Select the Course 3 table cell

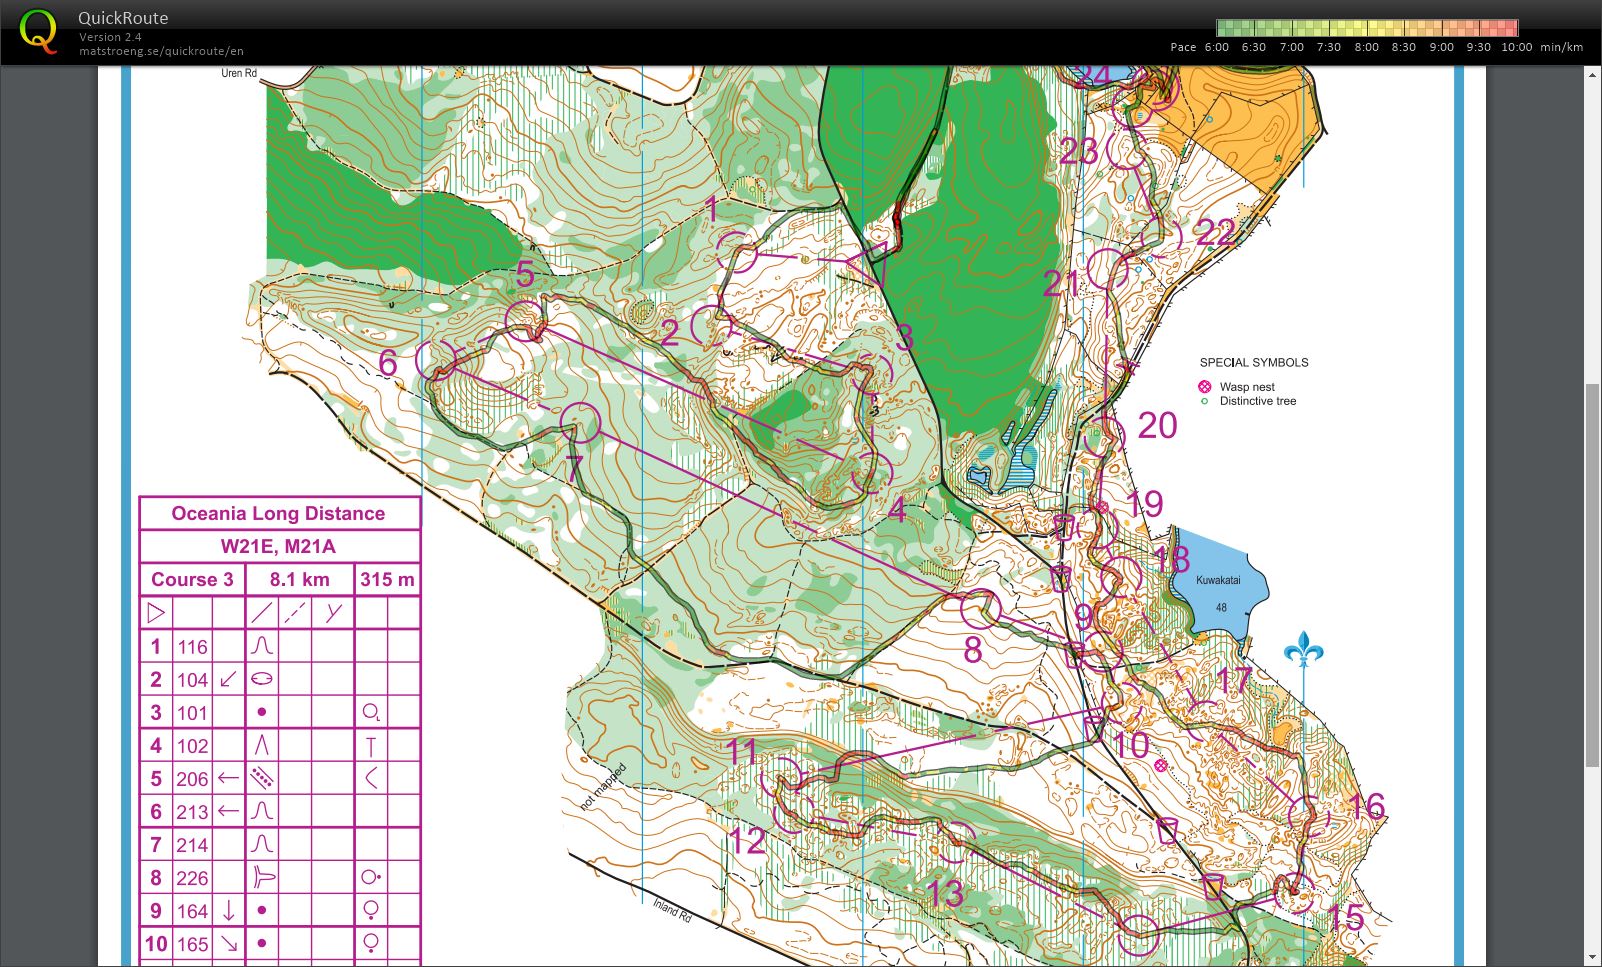tap(192, 579)
